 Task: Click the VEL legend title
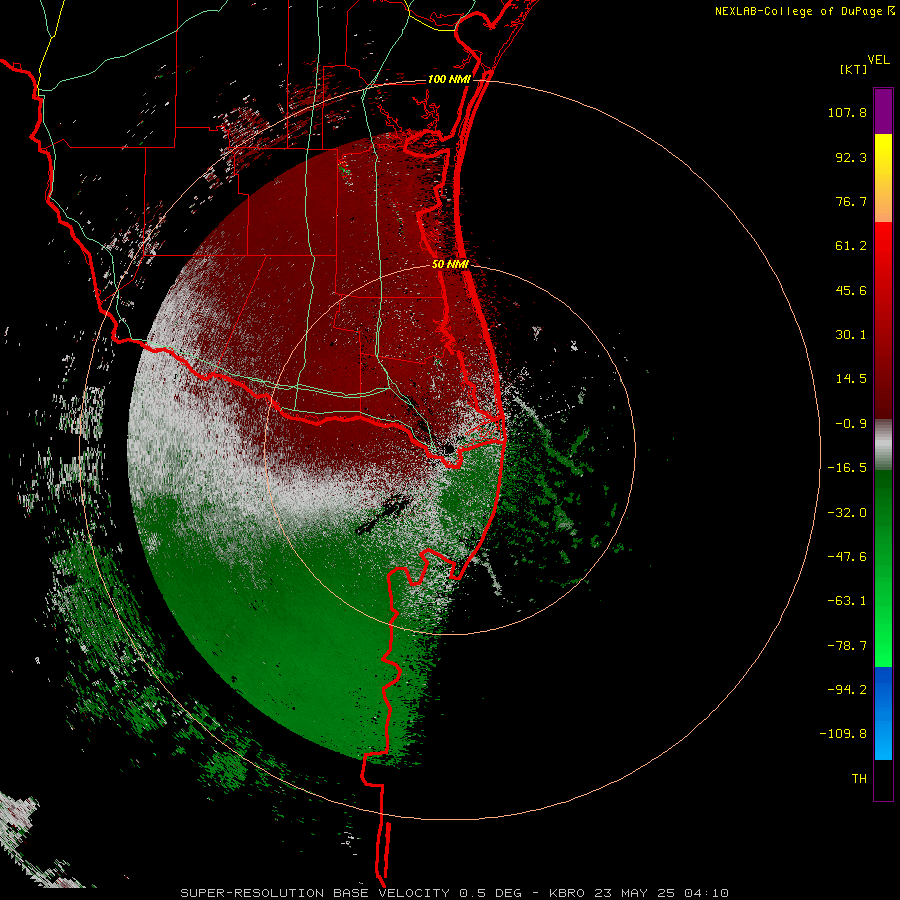878,60
